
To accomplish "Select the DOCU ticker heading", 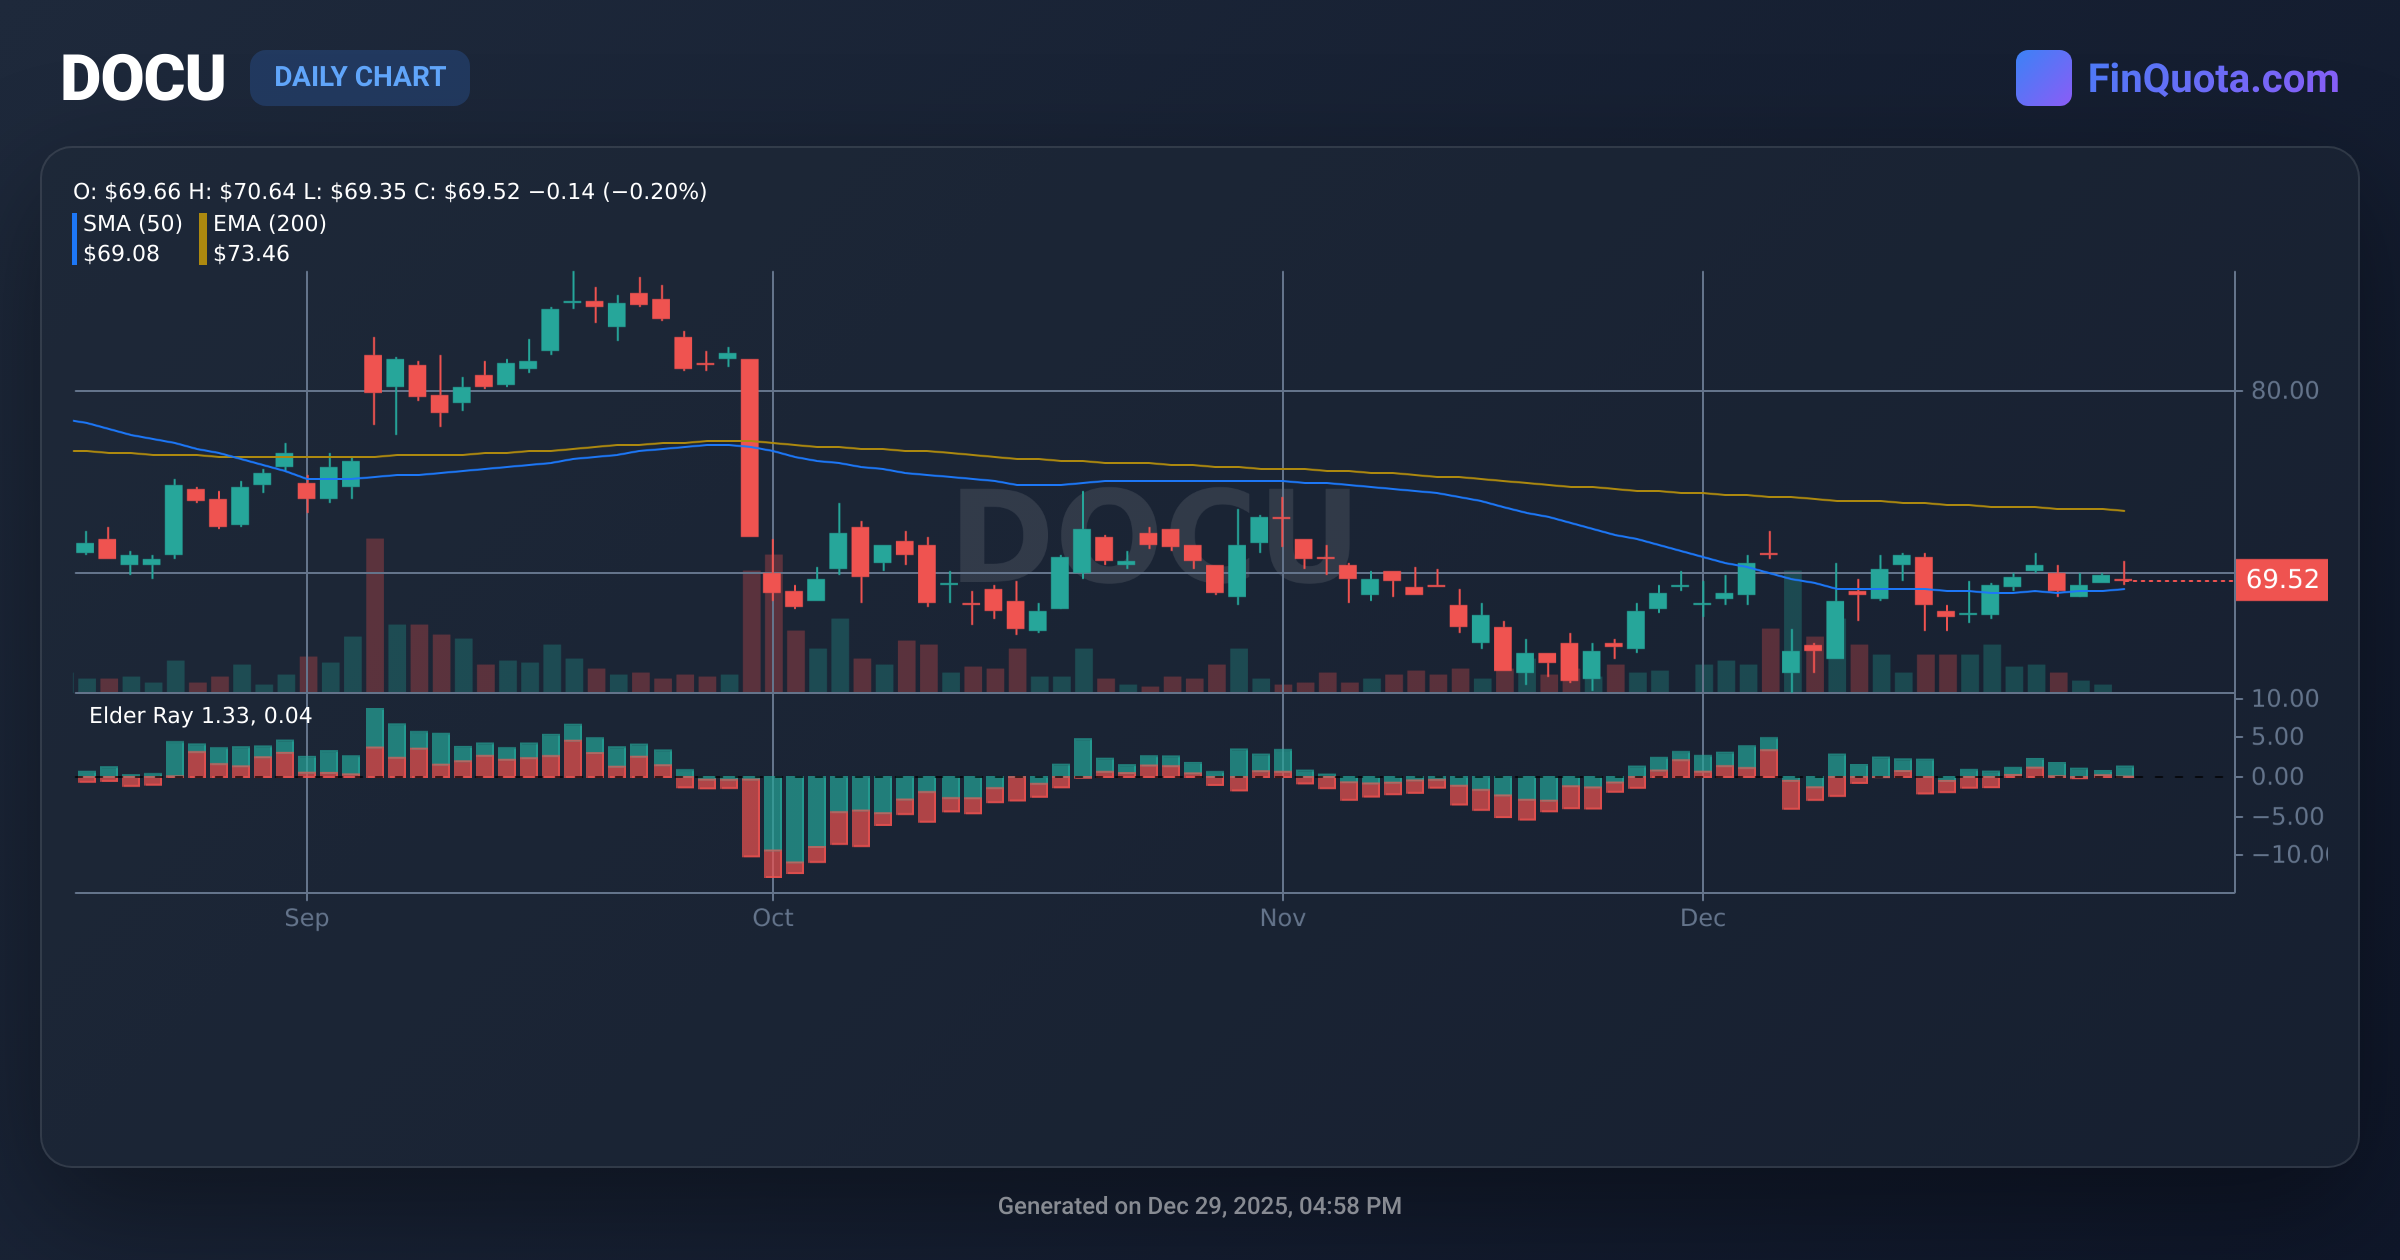I will (x=143, y=77).
